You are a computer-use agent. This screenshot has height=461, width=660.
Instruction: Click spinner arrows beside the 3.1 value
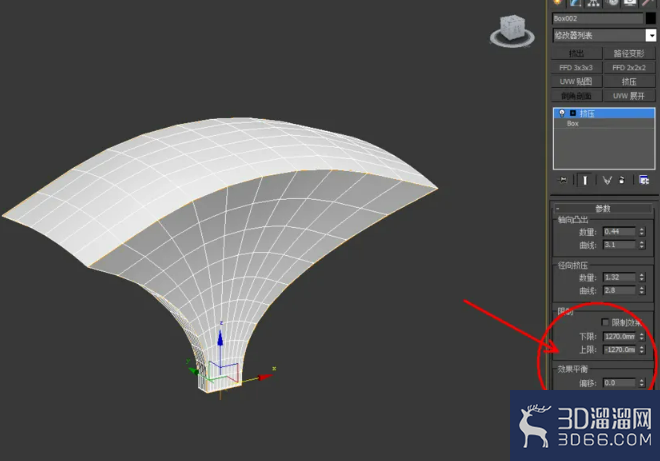click(x=642, y=245)
